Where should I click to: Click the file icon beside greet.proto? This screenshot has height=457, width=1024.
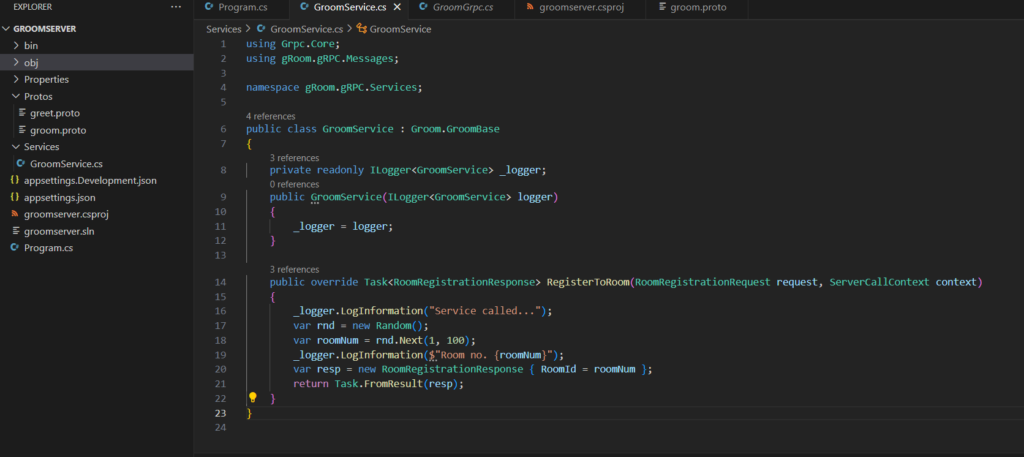[x=21, y=113]
